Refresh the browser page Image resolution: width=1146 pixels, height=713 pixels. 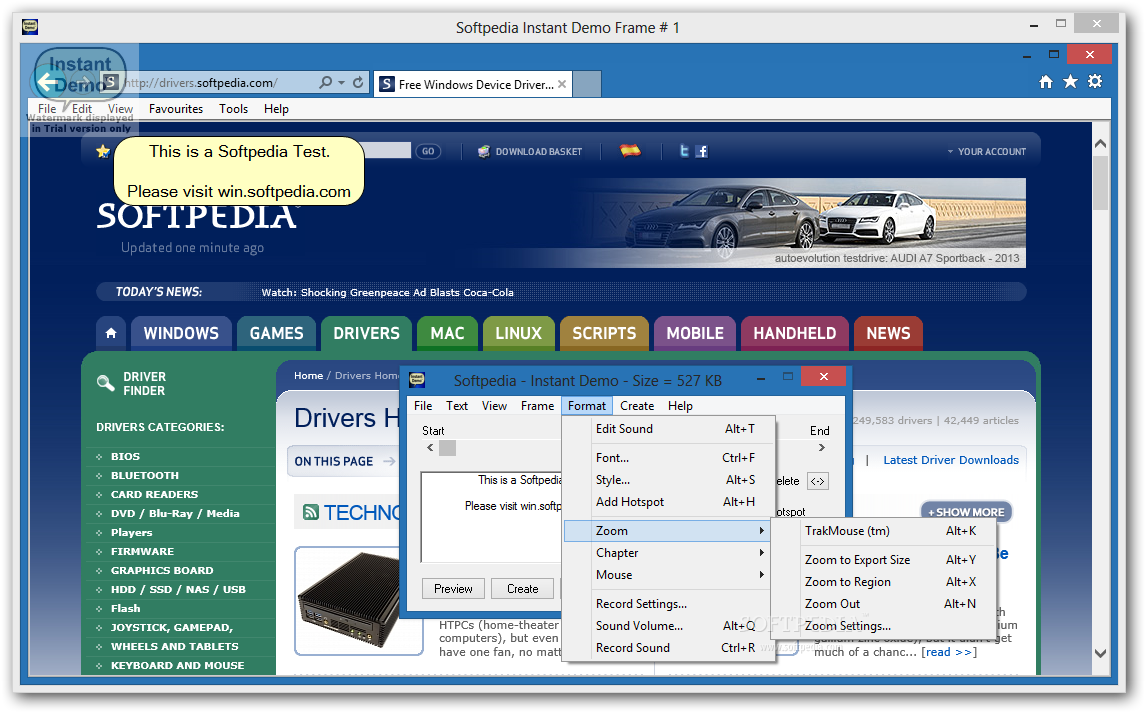point(358,83)
